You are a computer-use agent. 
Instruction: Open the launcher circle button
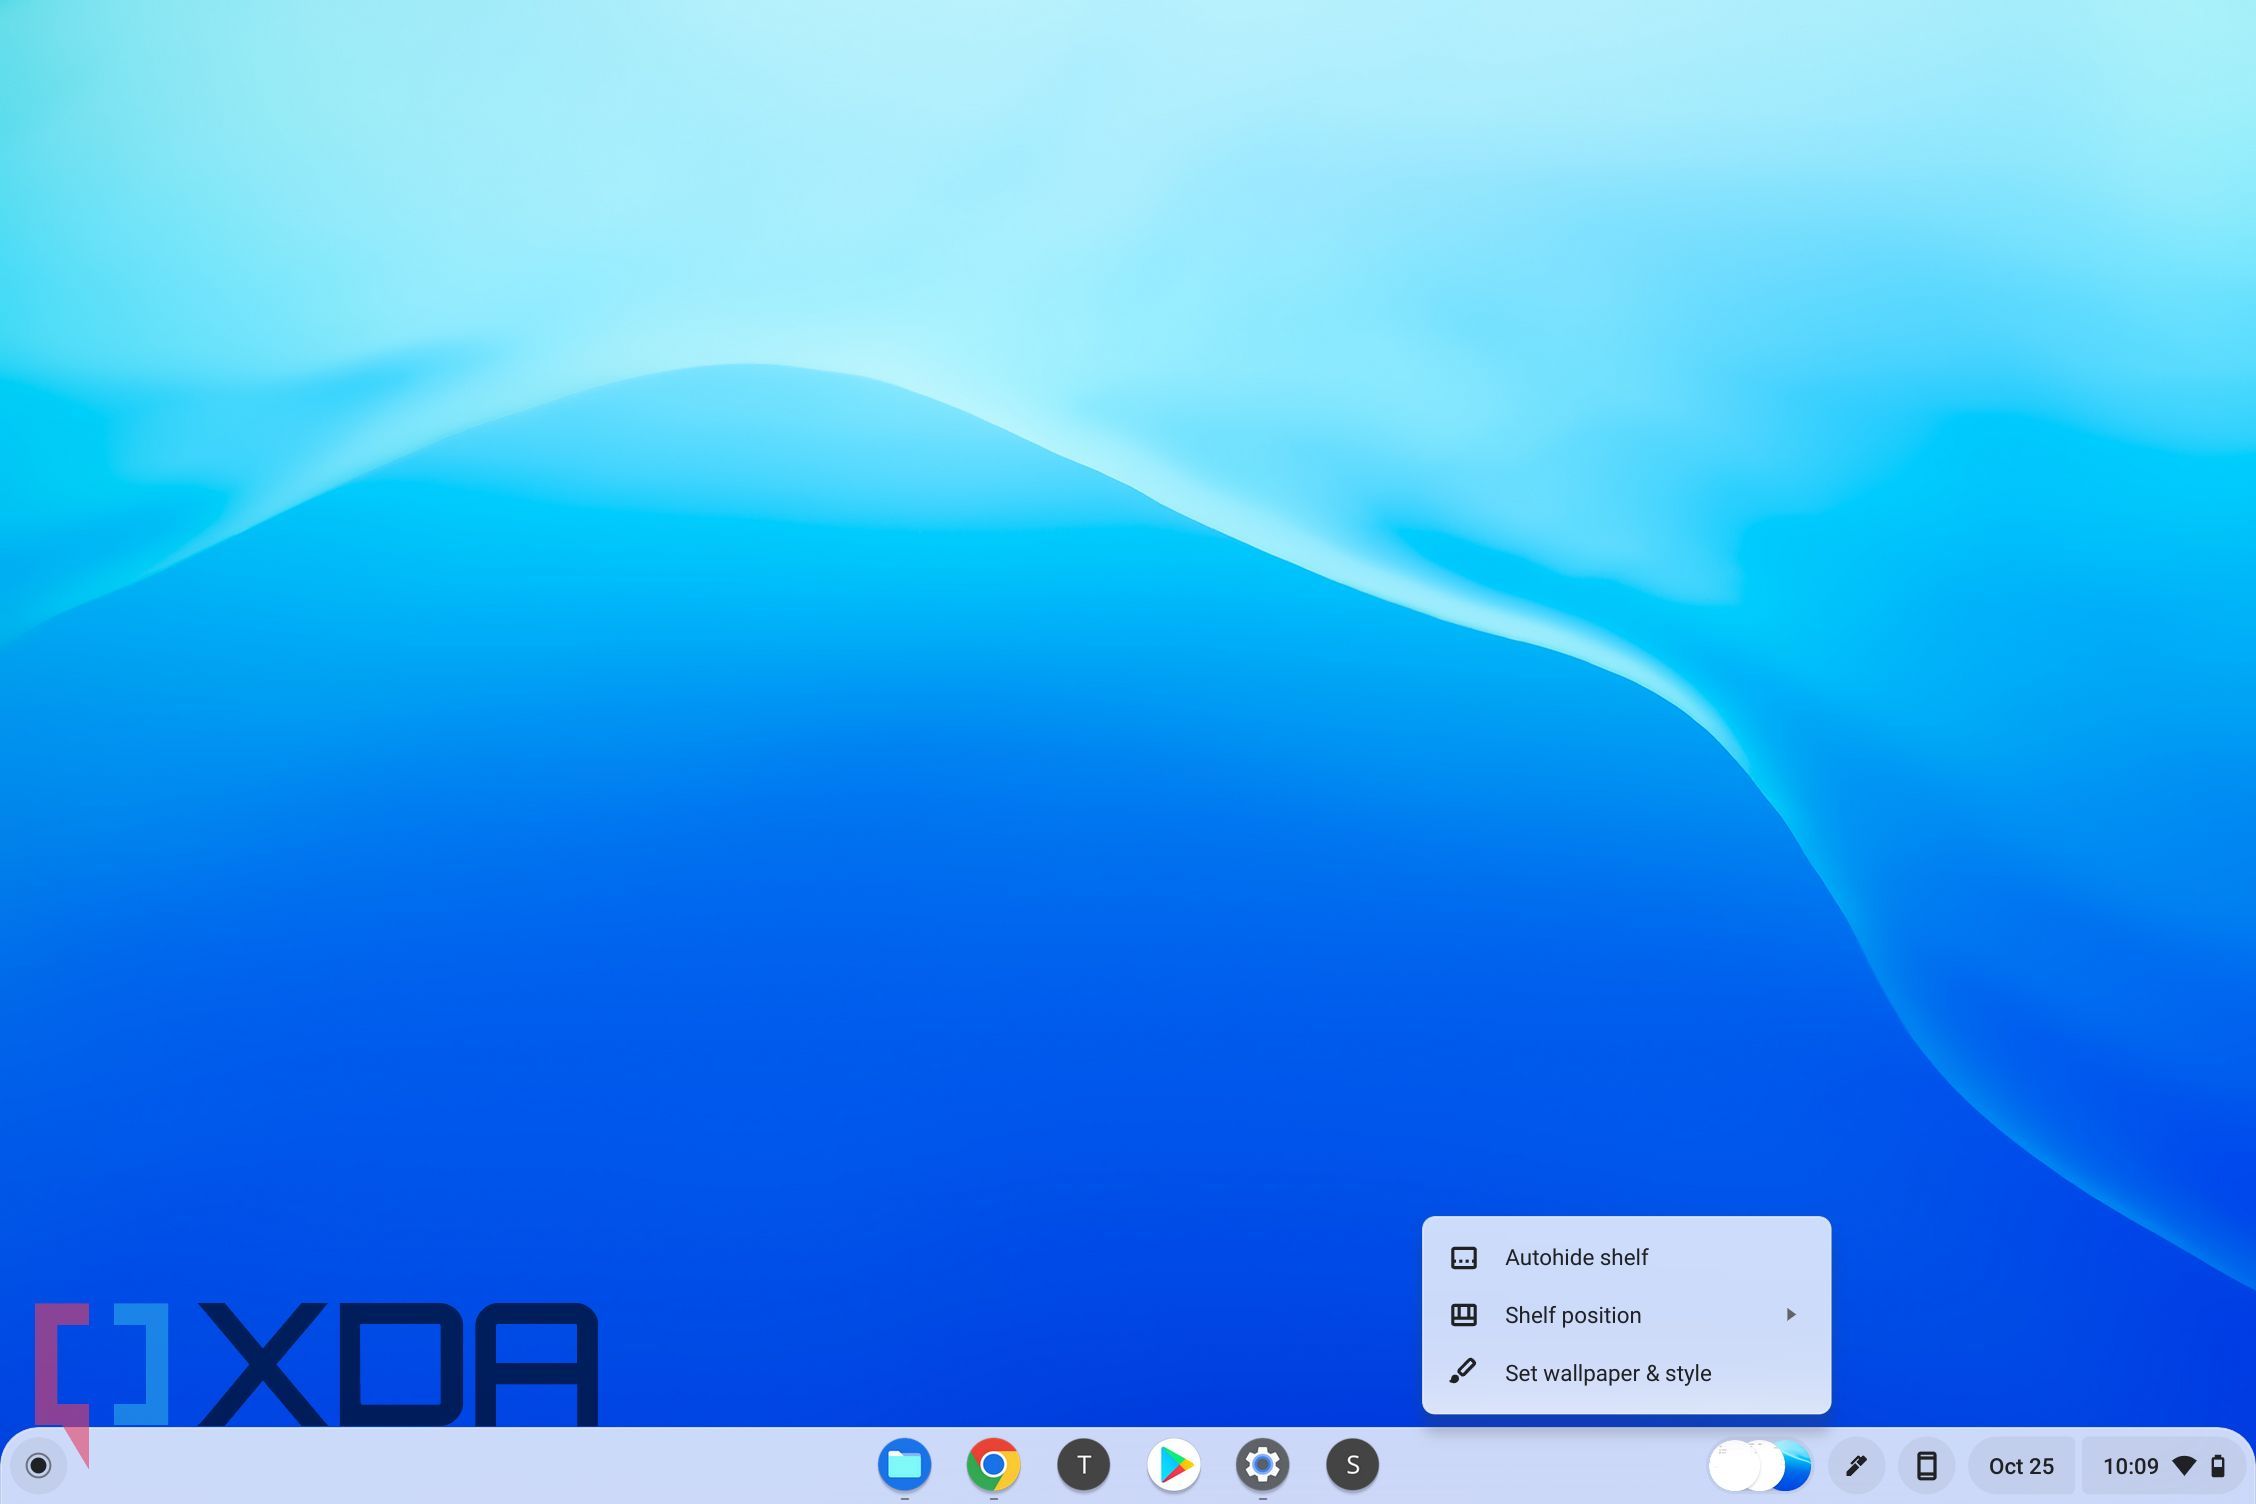[x=38, y=1465]
